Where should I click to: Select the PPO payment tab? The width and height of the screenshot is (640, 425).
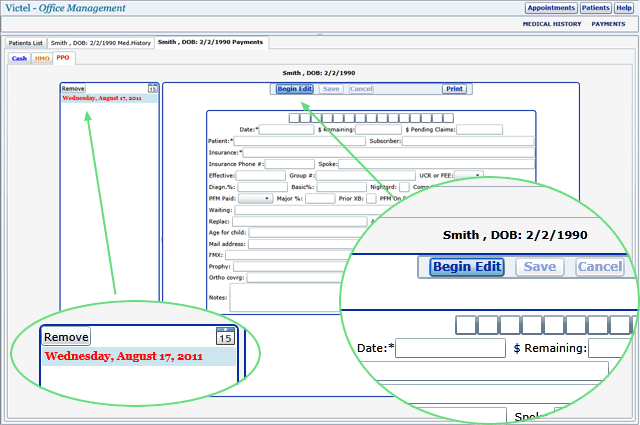(x=63, y=58)
